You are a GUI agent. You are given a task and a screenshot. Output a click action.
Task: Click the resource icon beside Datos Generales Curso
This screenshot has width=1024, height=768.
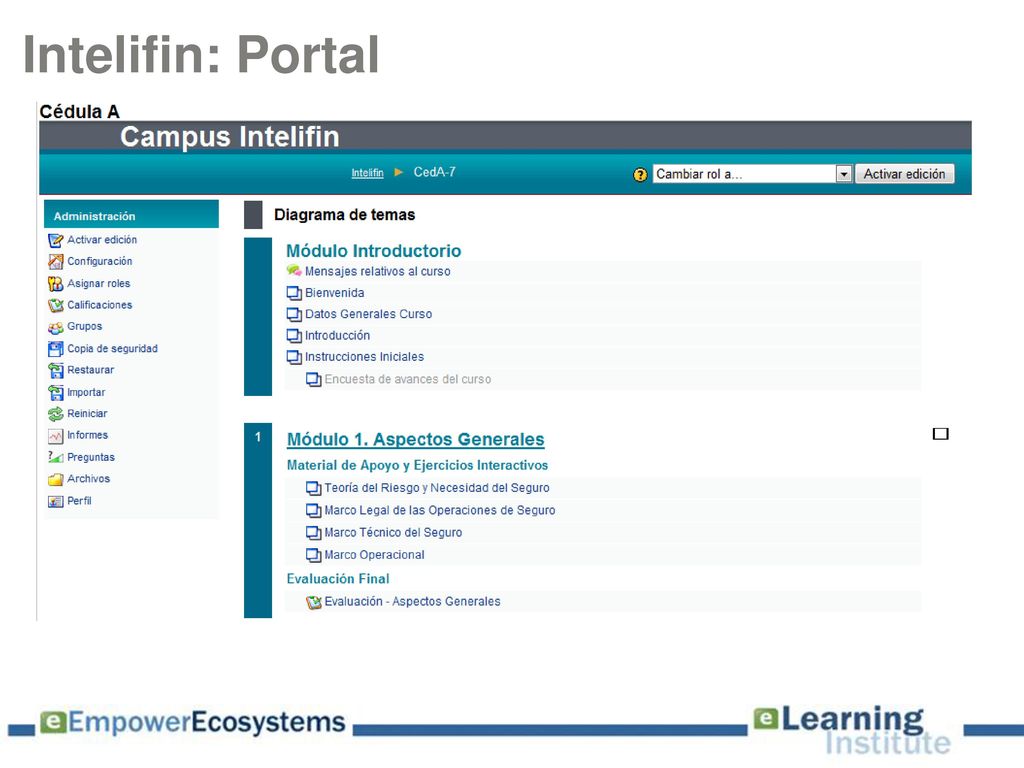point(294,315)
